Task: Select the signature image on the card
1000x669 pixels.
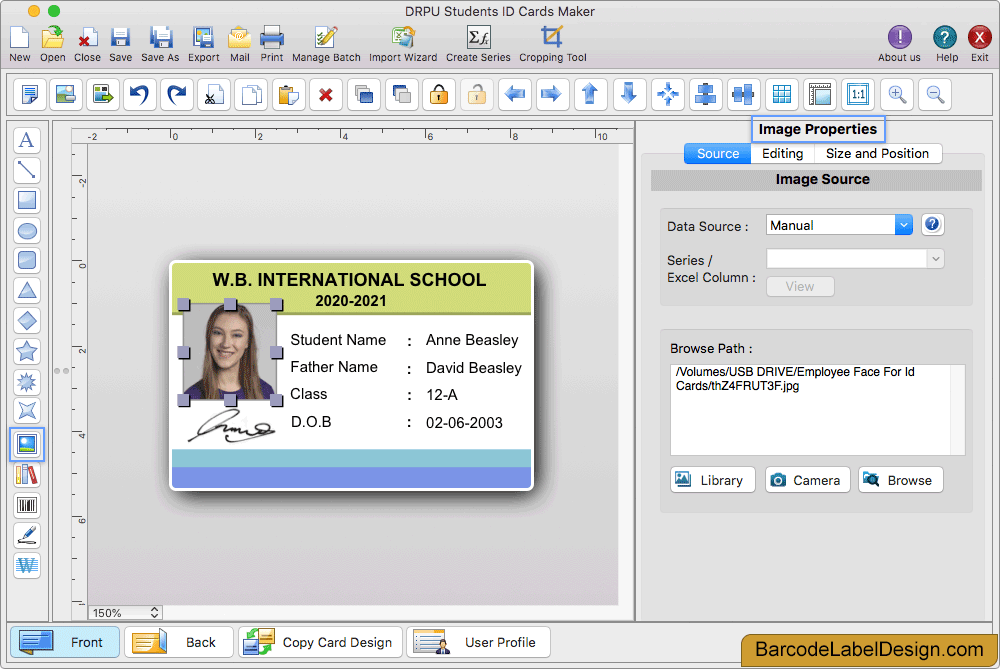Action: (x=232, y=425)
